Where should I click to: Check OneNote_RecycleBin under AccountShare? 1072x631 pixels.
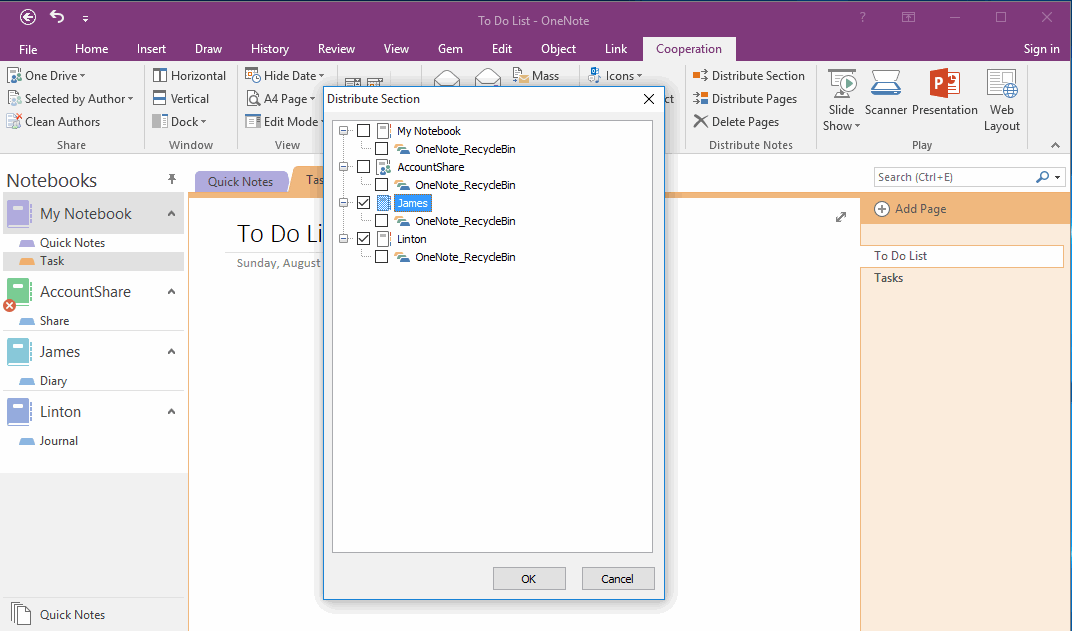click(x=381, y=185)
